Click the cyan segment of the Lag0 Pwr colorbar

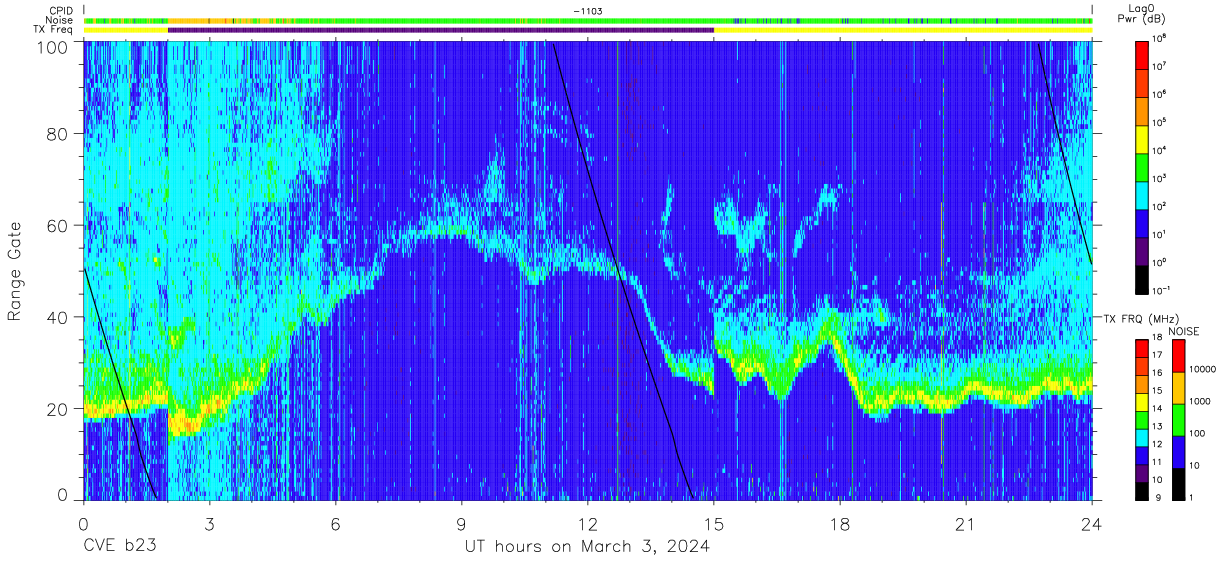click(1142, 195)
